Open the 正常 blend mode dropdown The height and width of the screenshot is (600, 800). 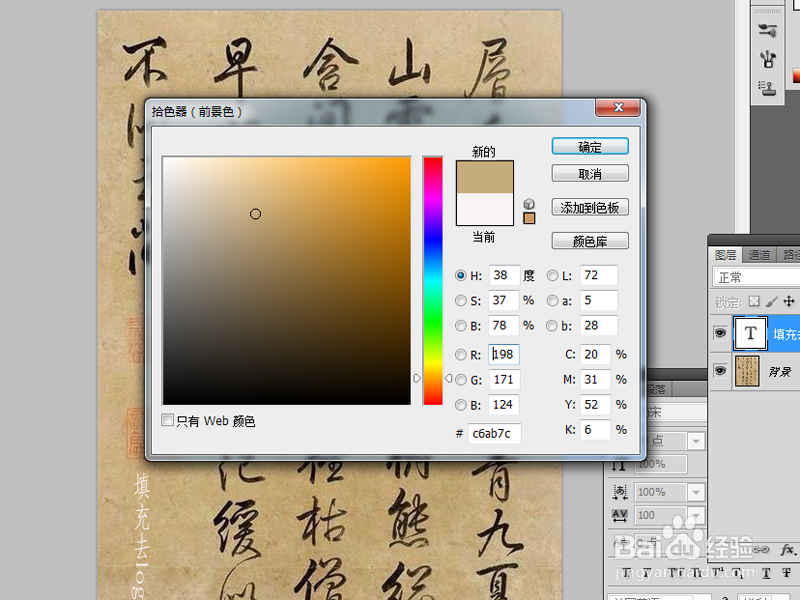coord(756,277)
